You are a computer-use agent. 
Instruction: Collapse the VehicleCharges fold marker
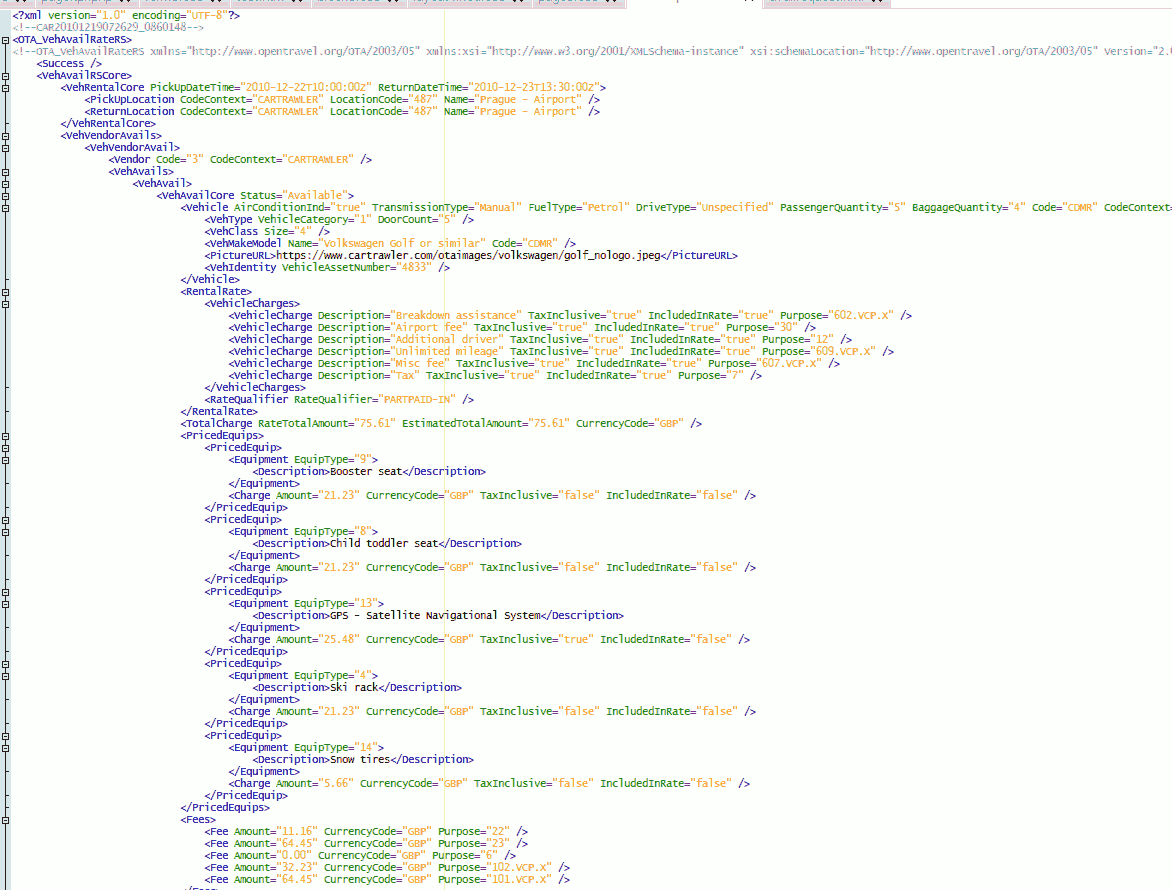point(5,304)
